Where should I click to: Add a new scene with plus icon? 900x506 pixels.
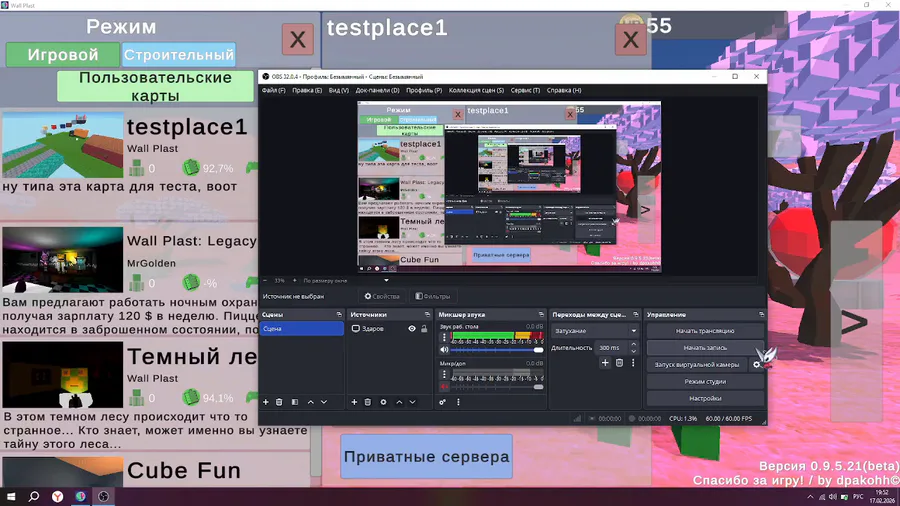pos(266,402)
